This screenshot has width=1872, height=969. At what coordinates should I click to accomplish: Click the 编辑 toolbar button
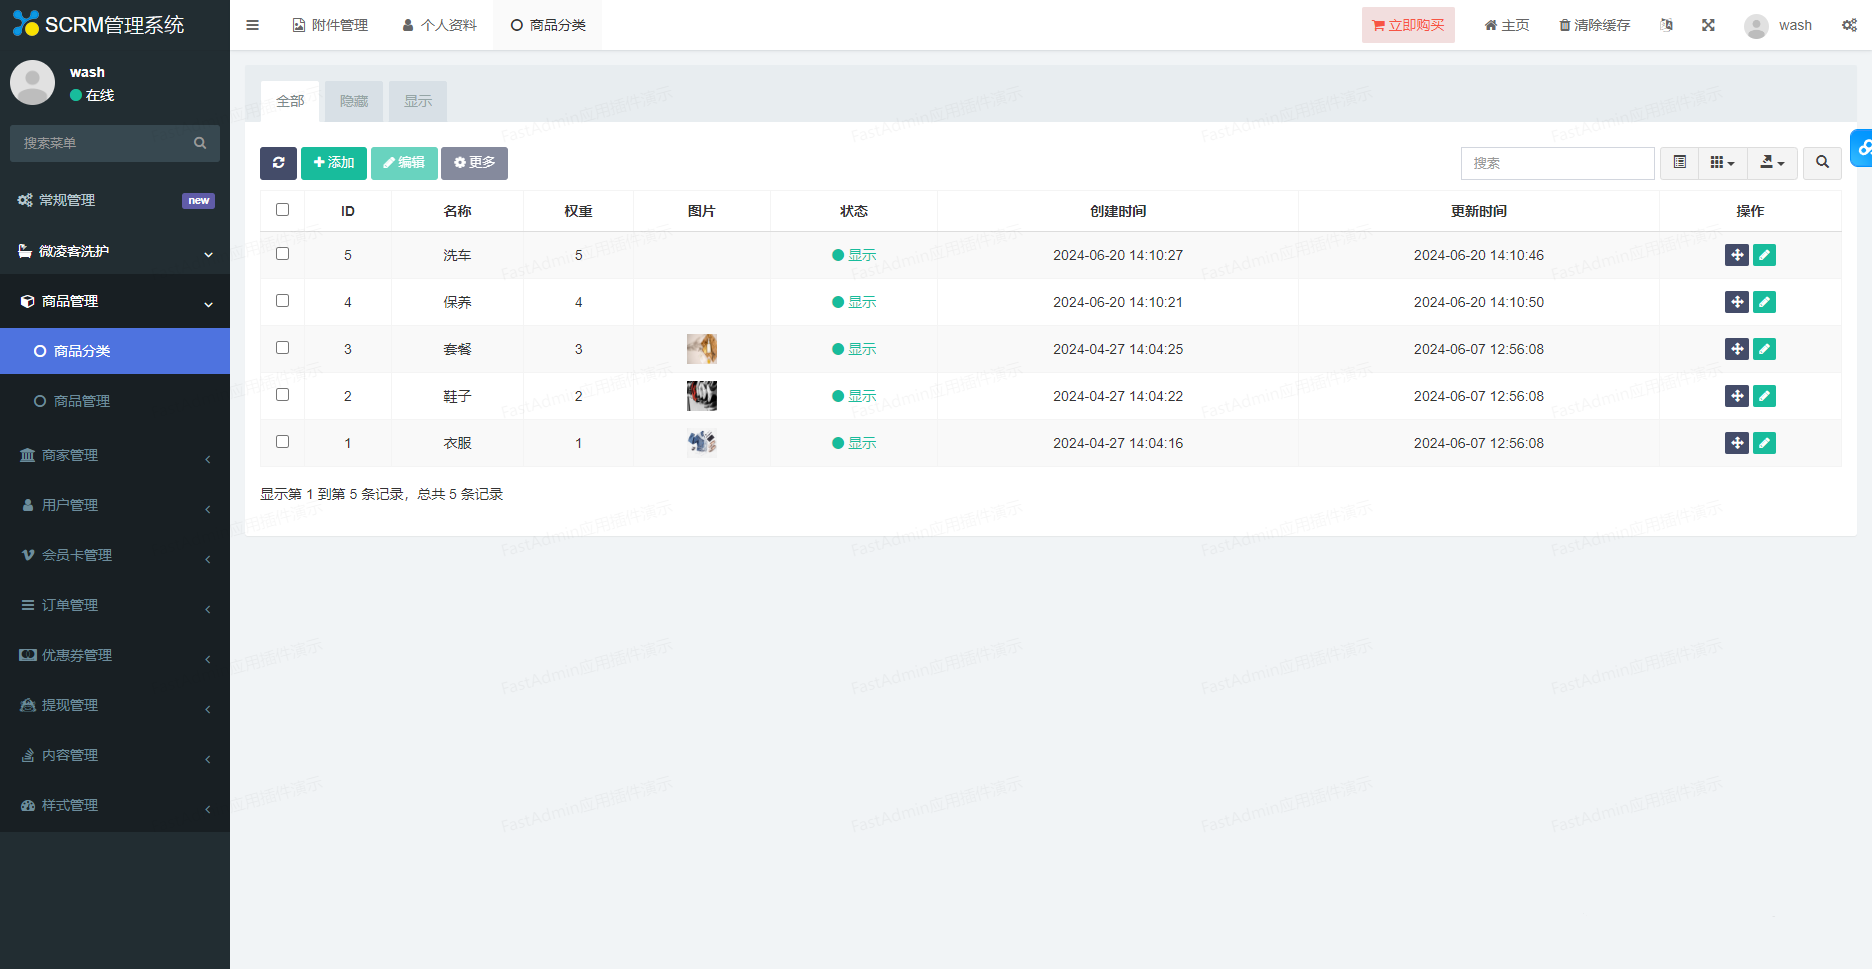(x=404, y=163)
